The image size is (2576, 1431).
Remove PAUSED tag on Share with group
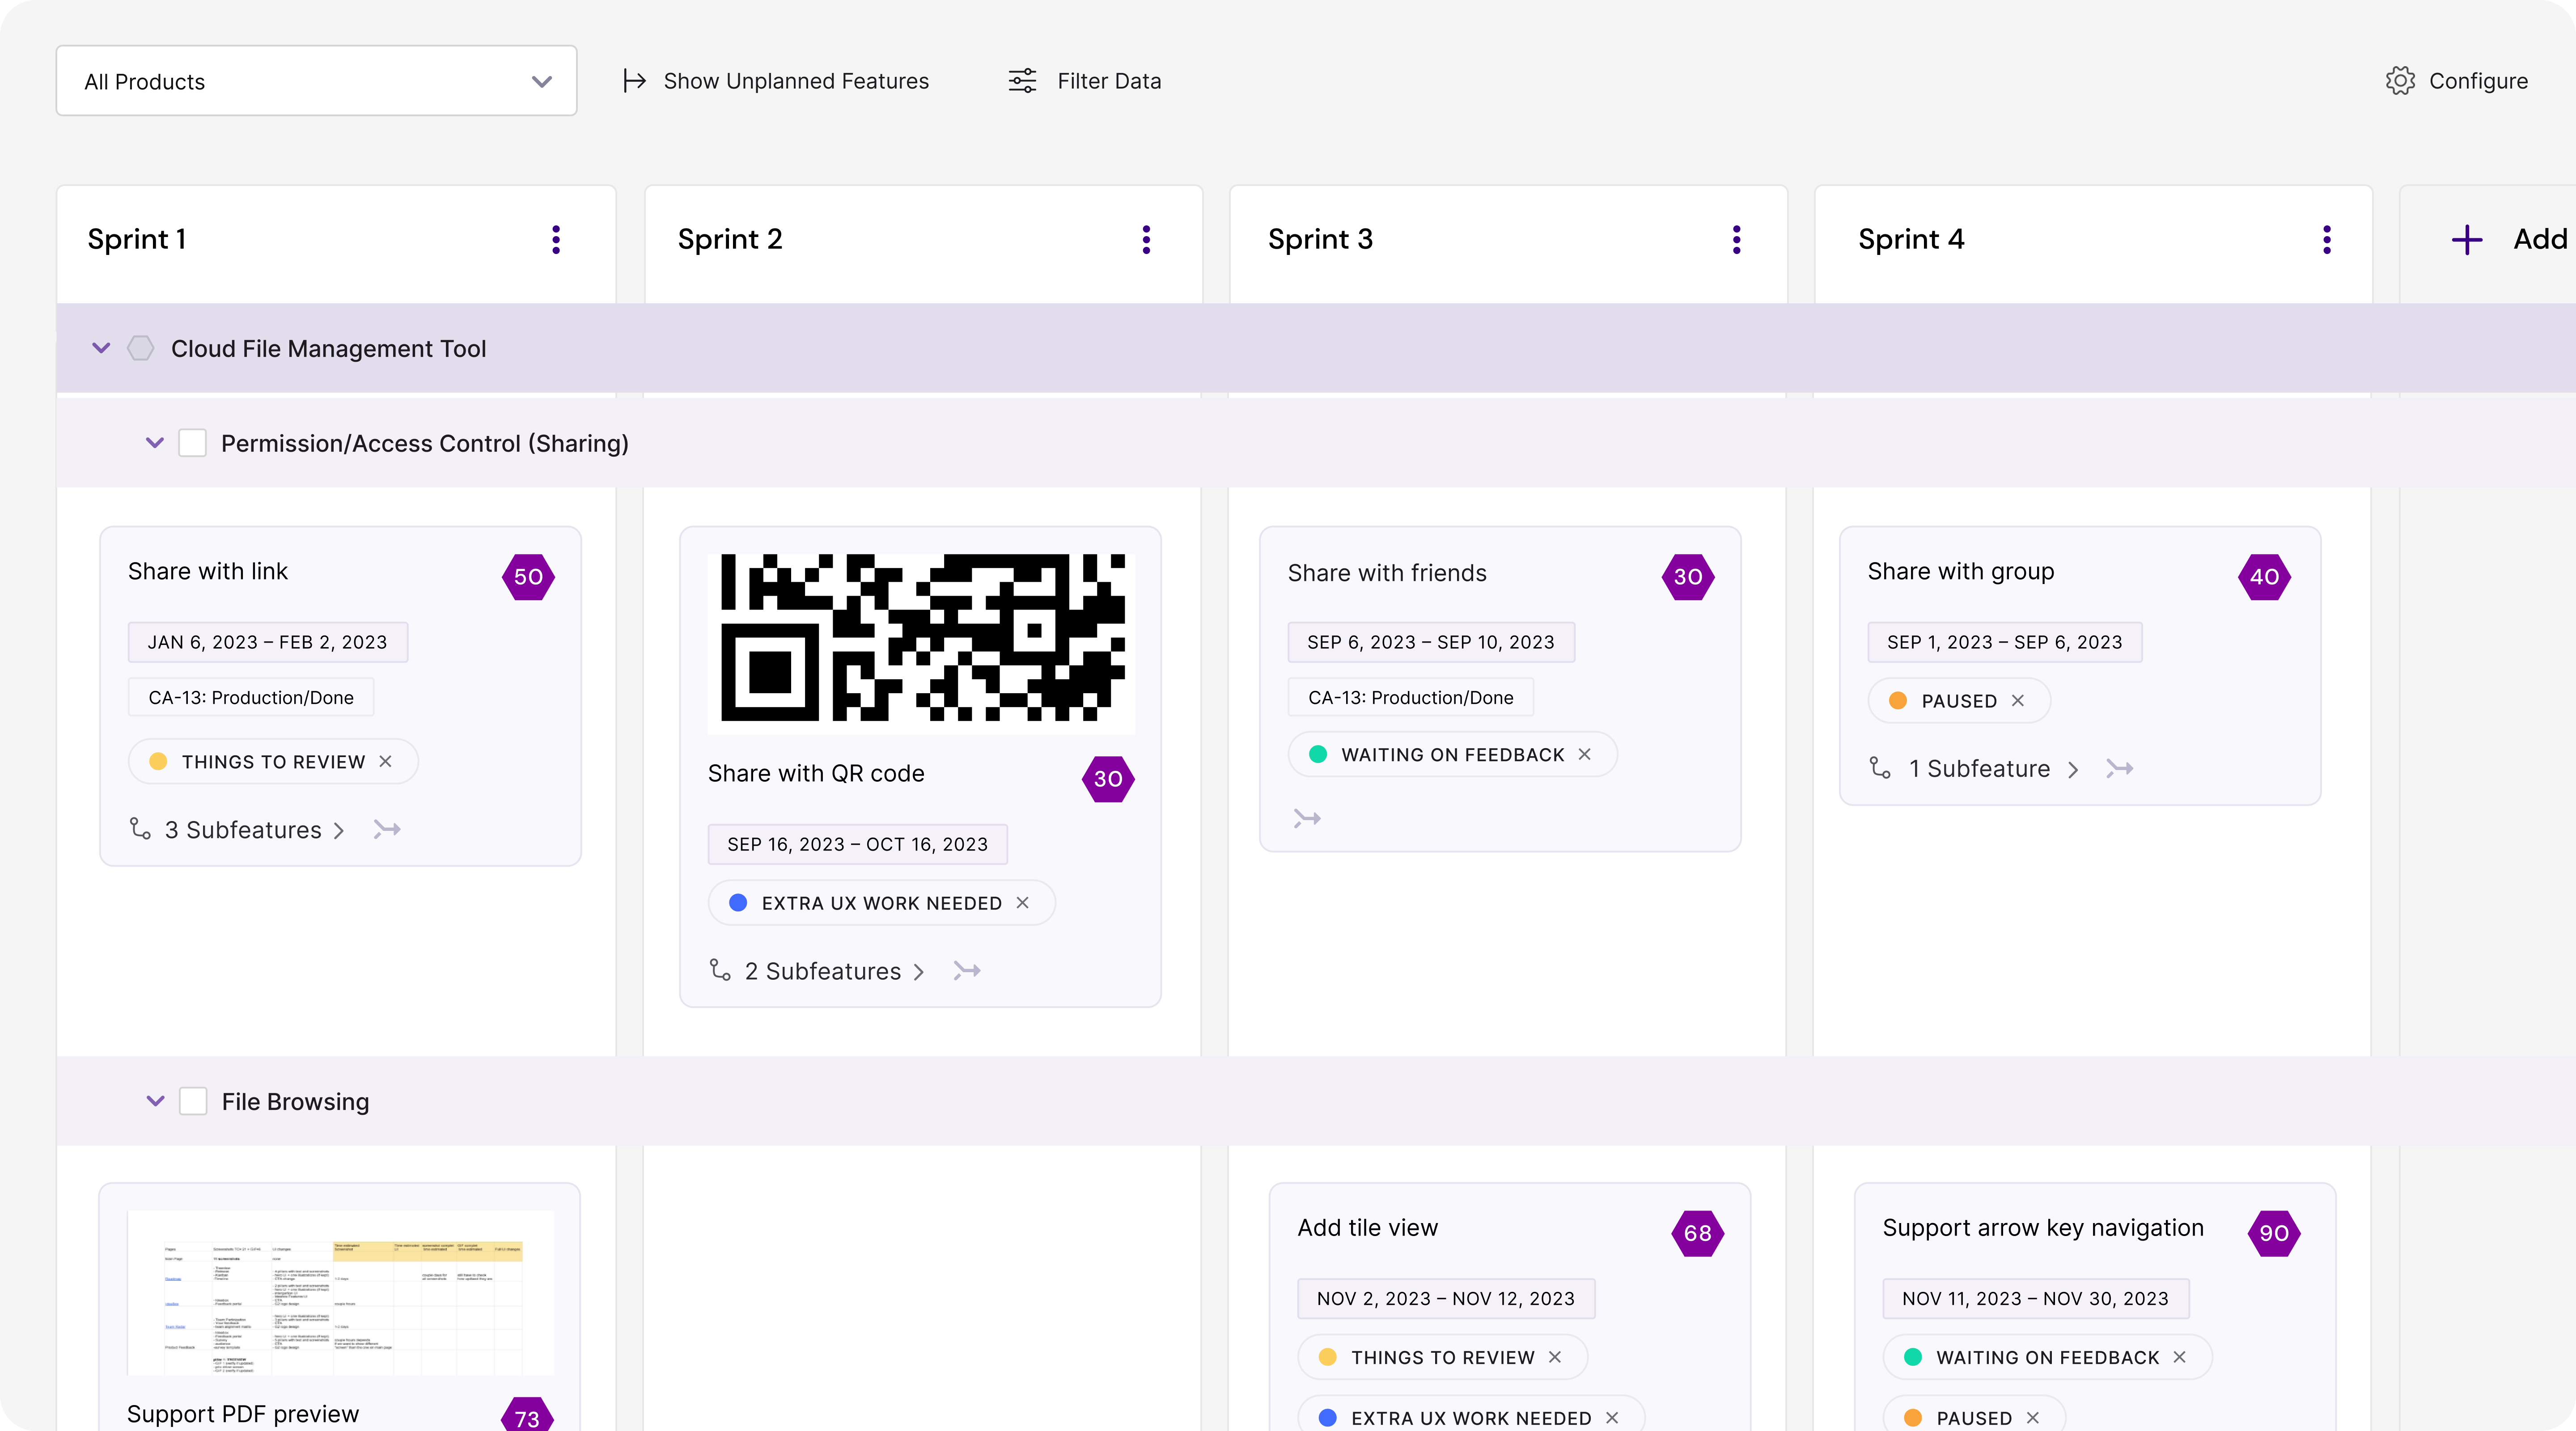coord(2017,701)
